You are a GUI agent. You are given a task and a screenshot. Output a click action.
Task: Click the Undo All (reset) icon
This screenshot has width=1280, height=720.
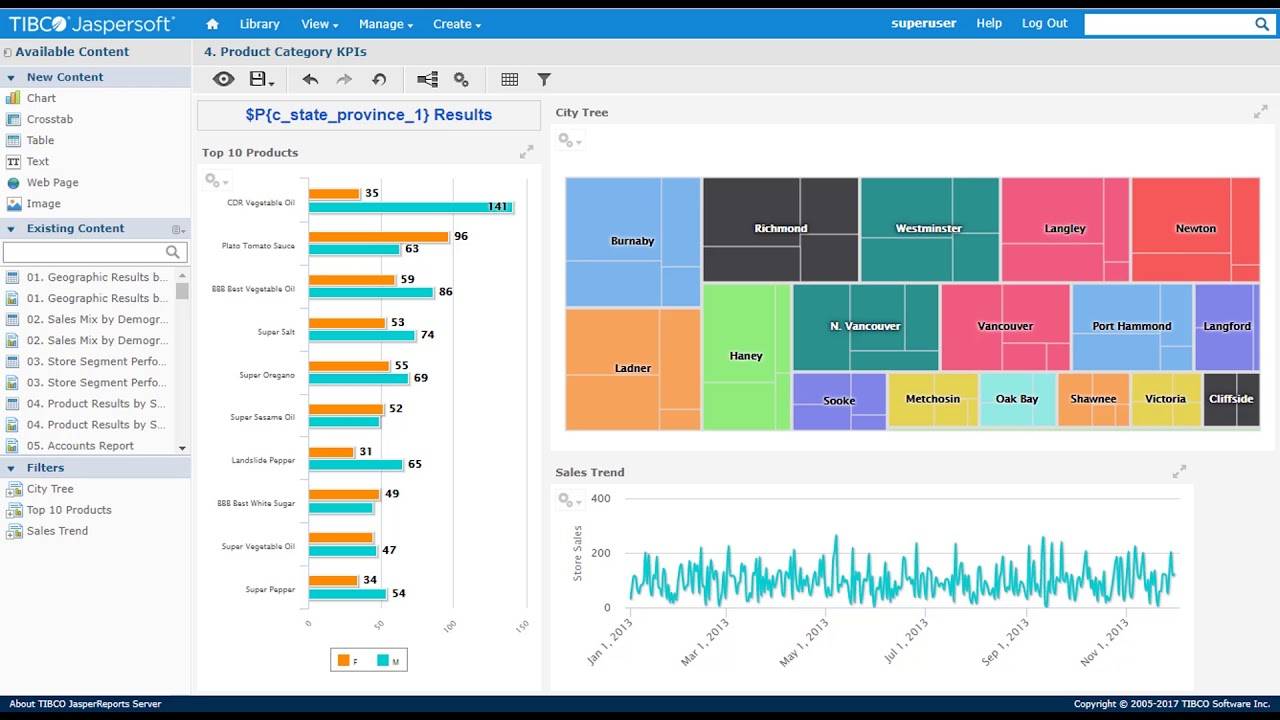(x=379, y=79)
